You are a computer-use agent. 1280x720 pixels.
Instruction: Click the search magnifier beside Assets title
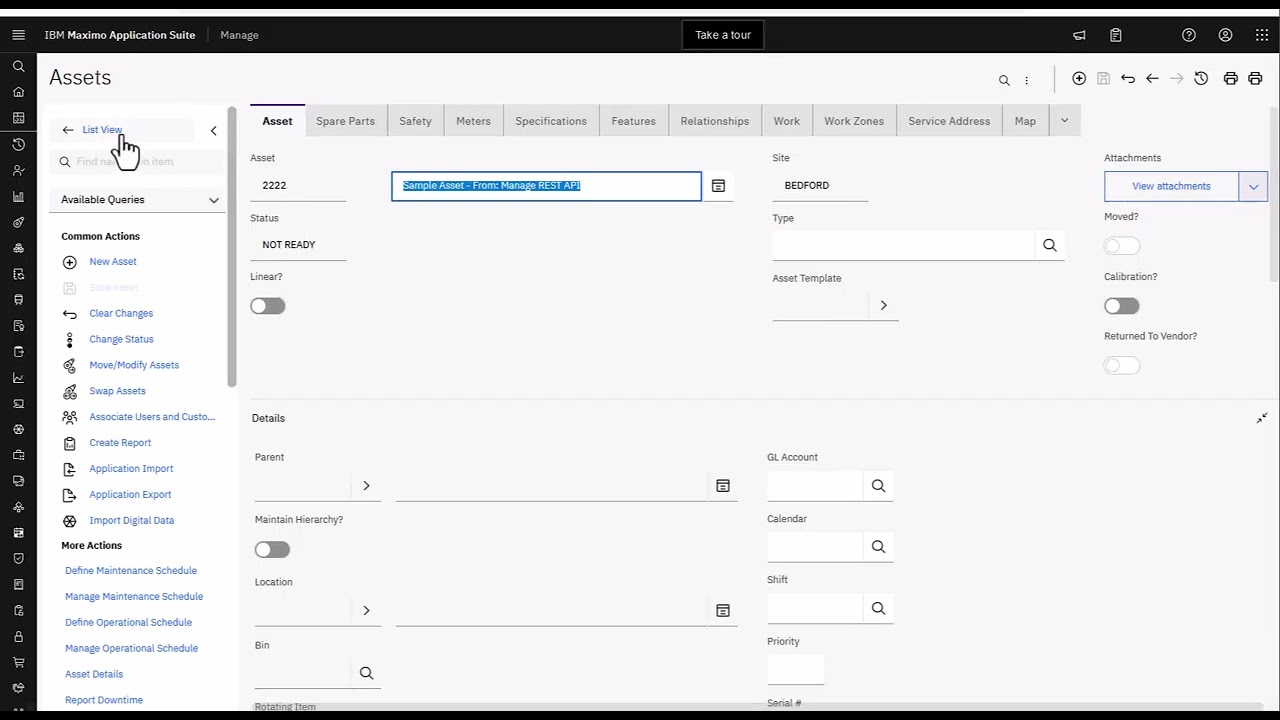click(x=1004, y=80)
